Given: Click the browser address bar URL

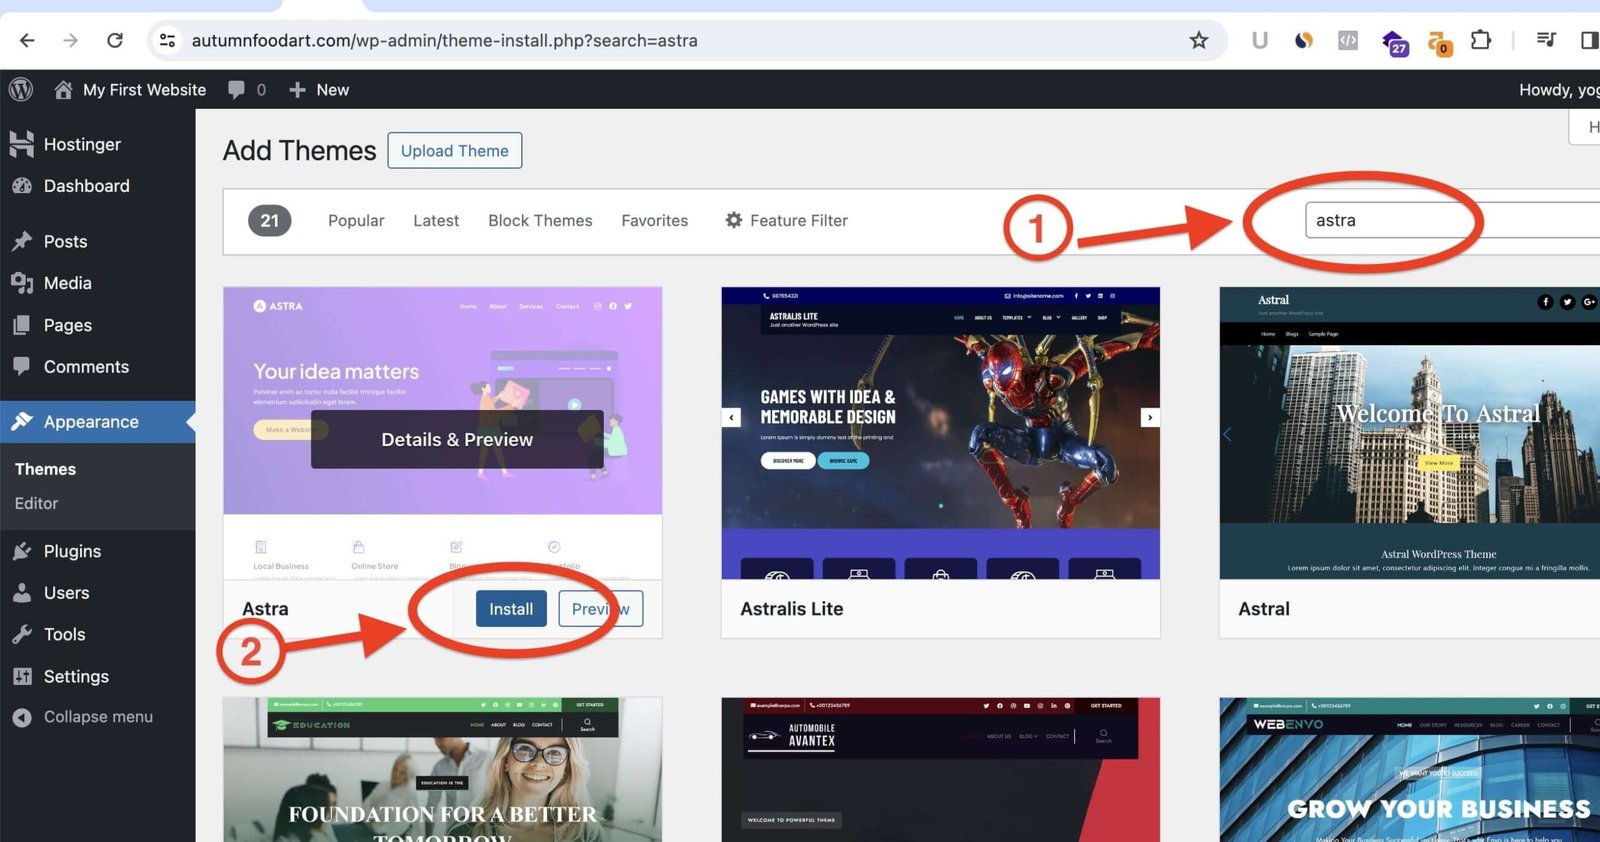Looking at the screenshot, I should click(445, 41).
